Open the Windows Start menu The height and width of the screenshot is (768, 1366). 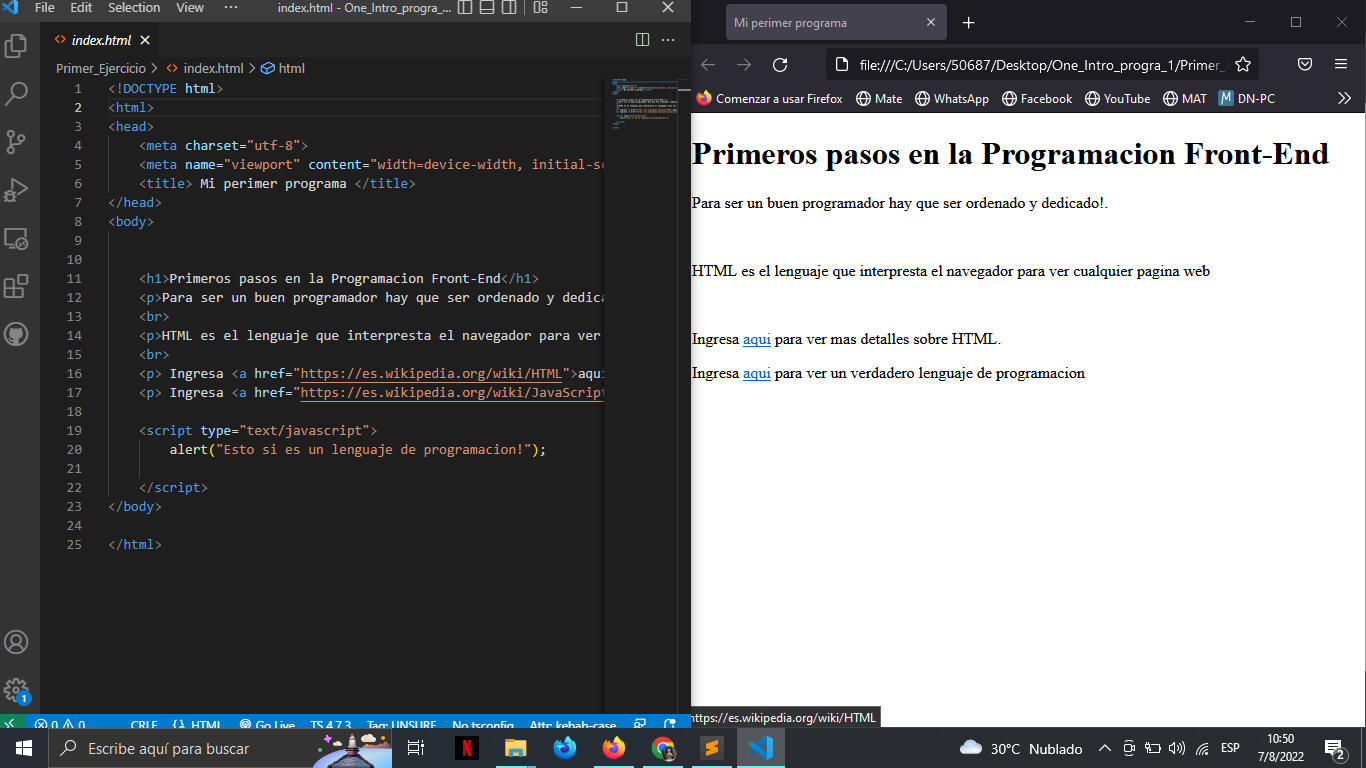[24, 748]
